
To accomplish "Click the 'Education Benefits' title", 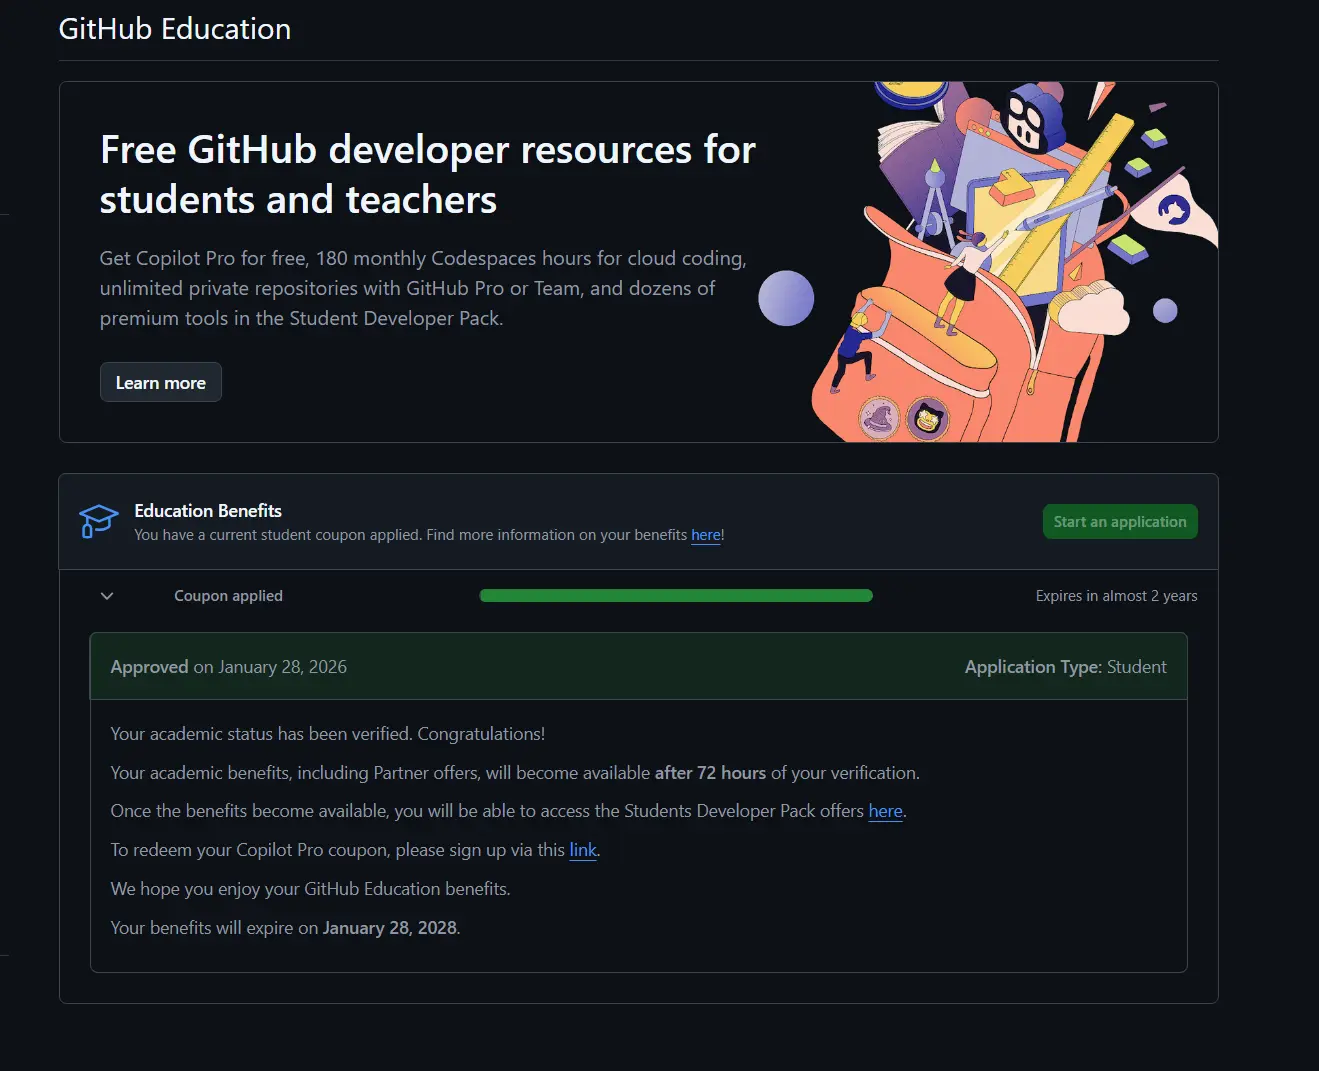I will [x=208, y=510].
